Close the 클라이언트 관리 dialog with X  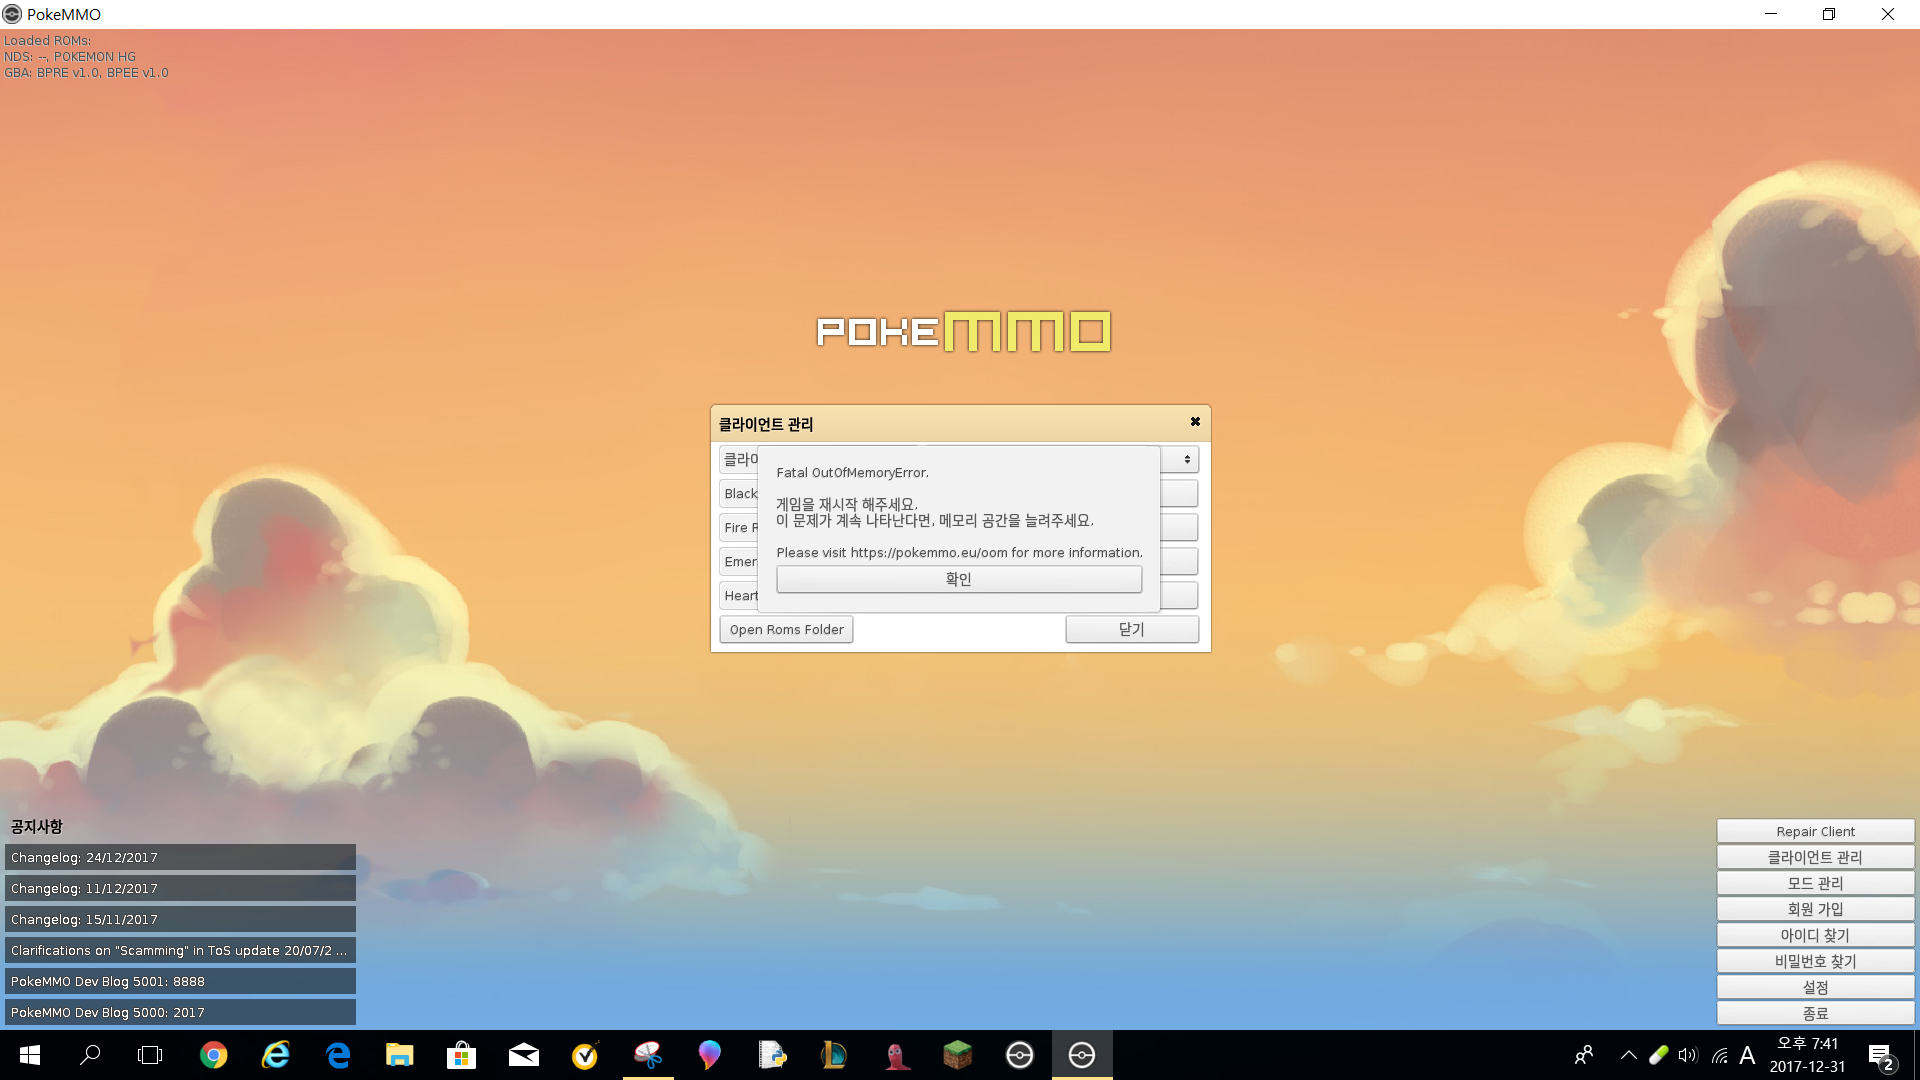[1195, 422]
